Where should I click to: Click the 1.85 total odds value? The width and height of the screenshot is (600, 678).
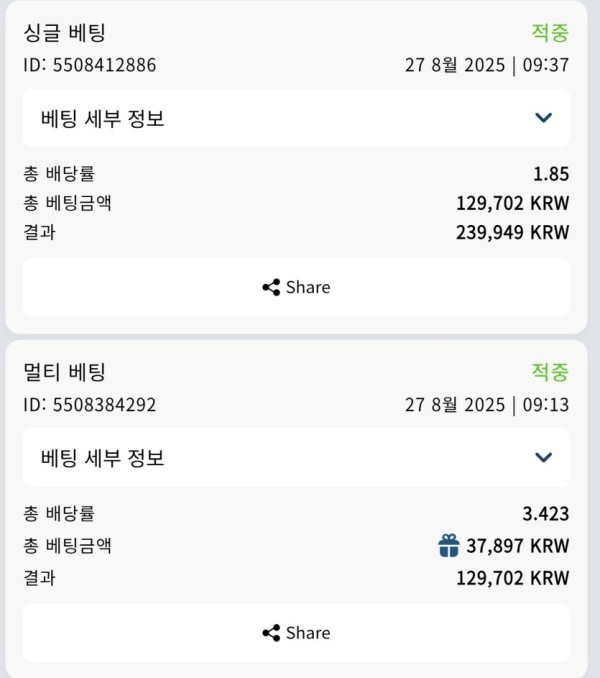(x=551, y=174)
